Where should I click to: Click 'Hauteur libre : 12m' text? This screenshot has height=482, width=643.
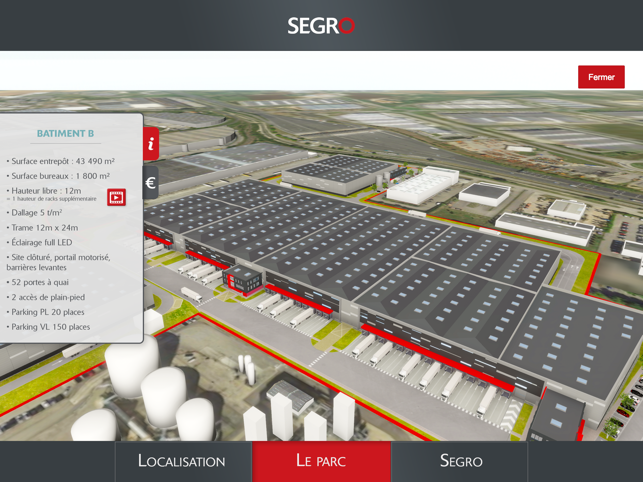[44, 191]
